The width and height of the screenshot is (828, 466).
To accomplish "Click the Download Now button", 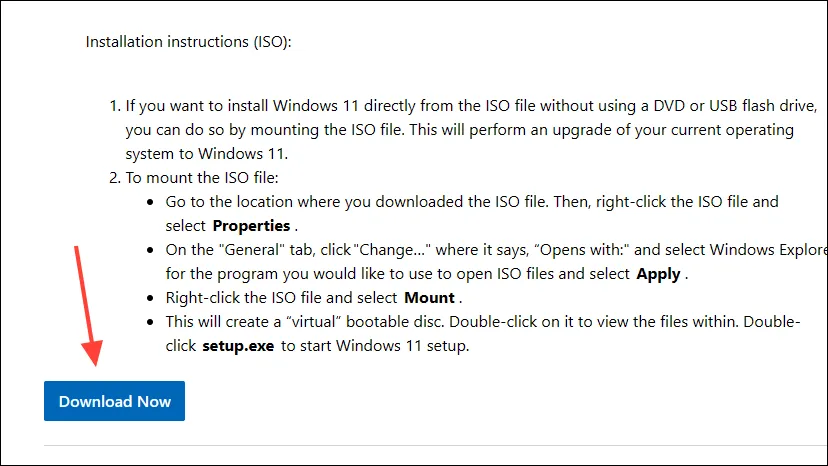I will click(114, 401).
